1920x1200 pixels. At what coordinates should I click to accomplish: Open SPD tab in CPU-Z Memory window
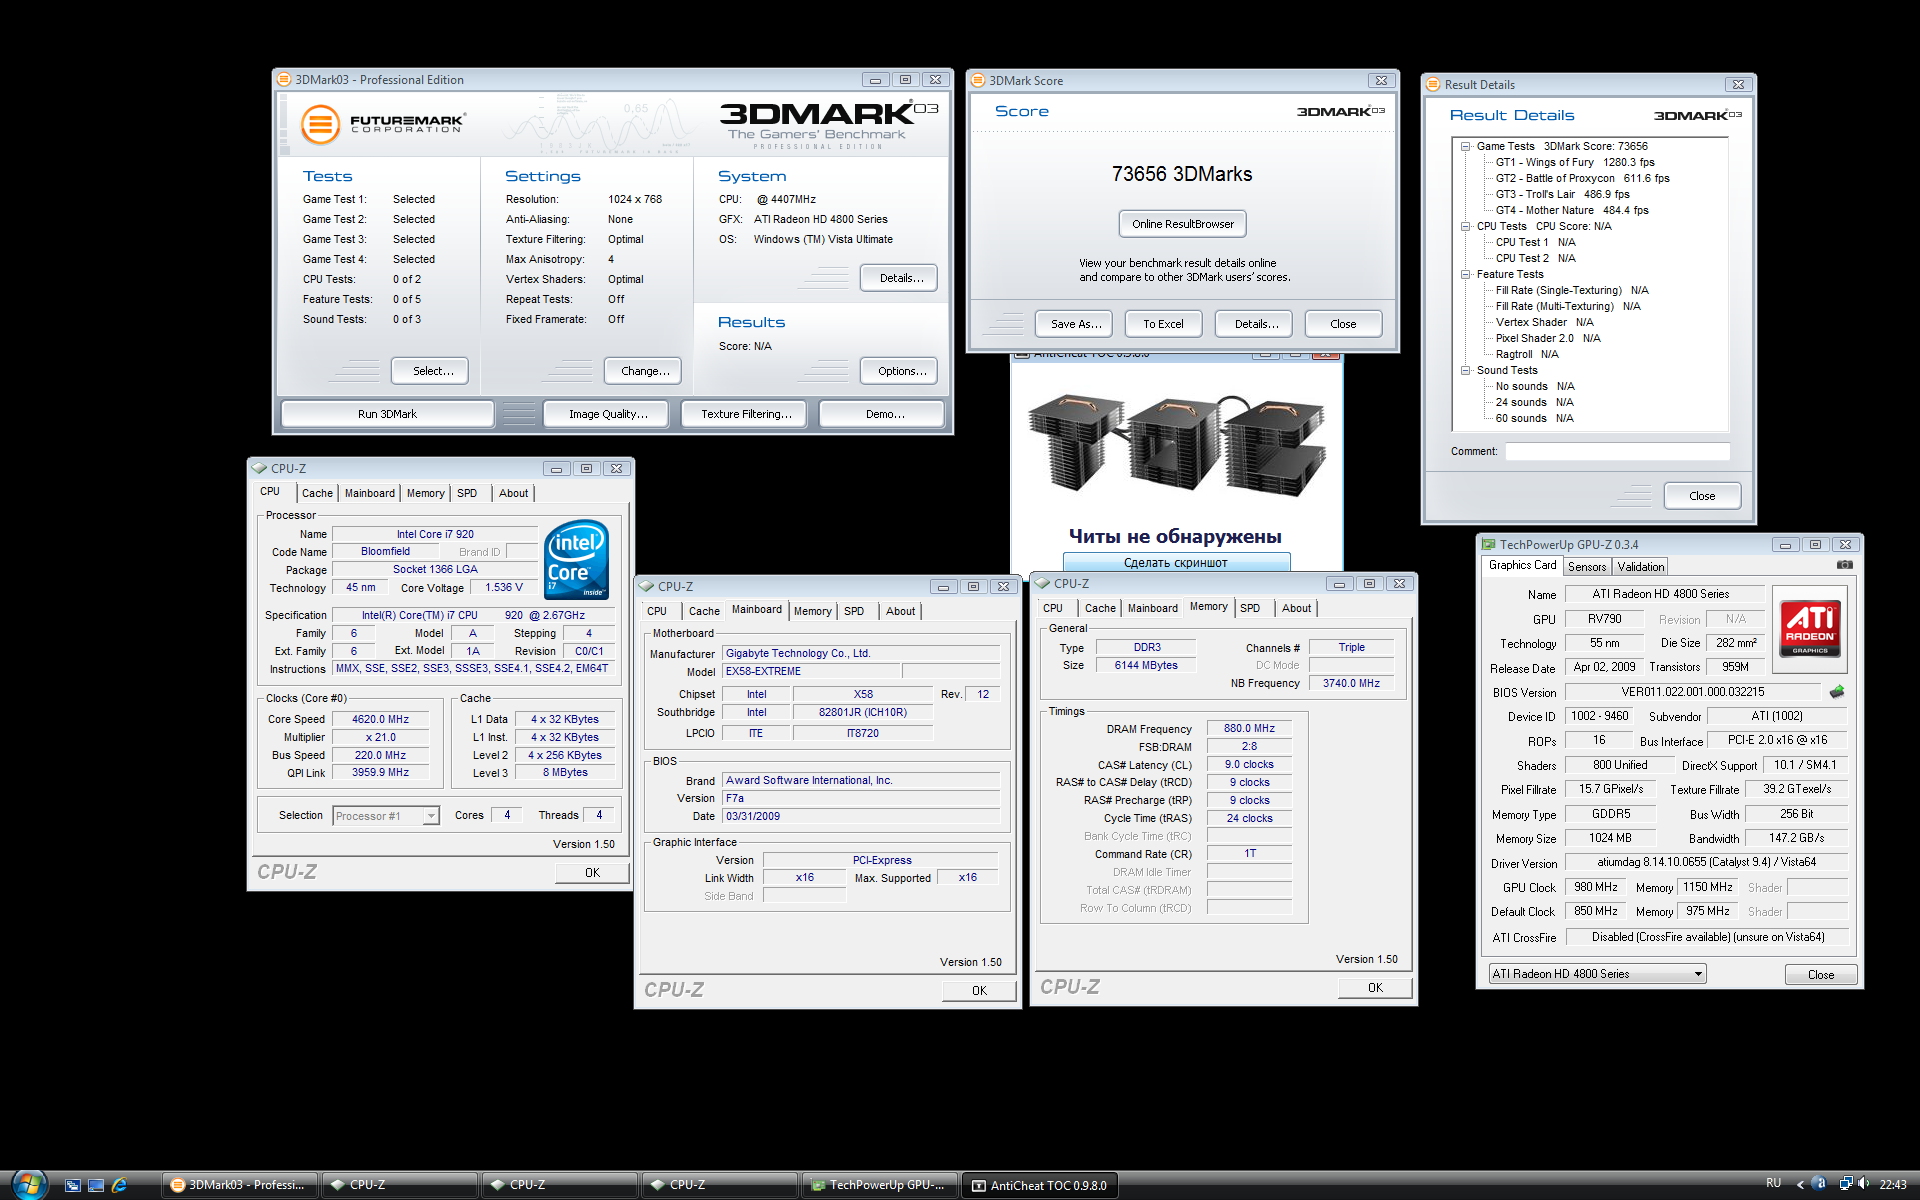click(x=1250, y=608)
